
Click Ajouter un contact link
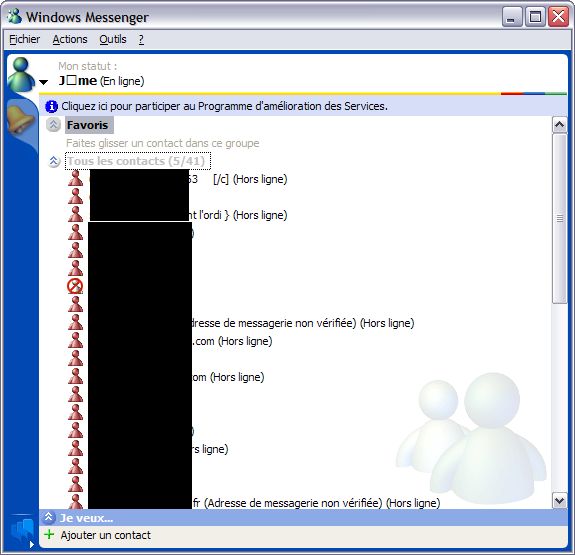[106, 535]
